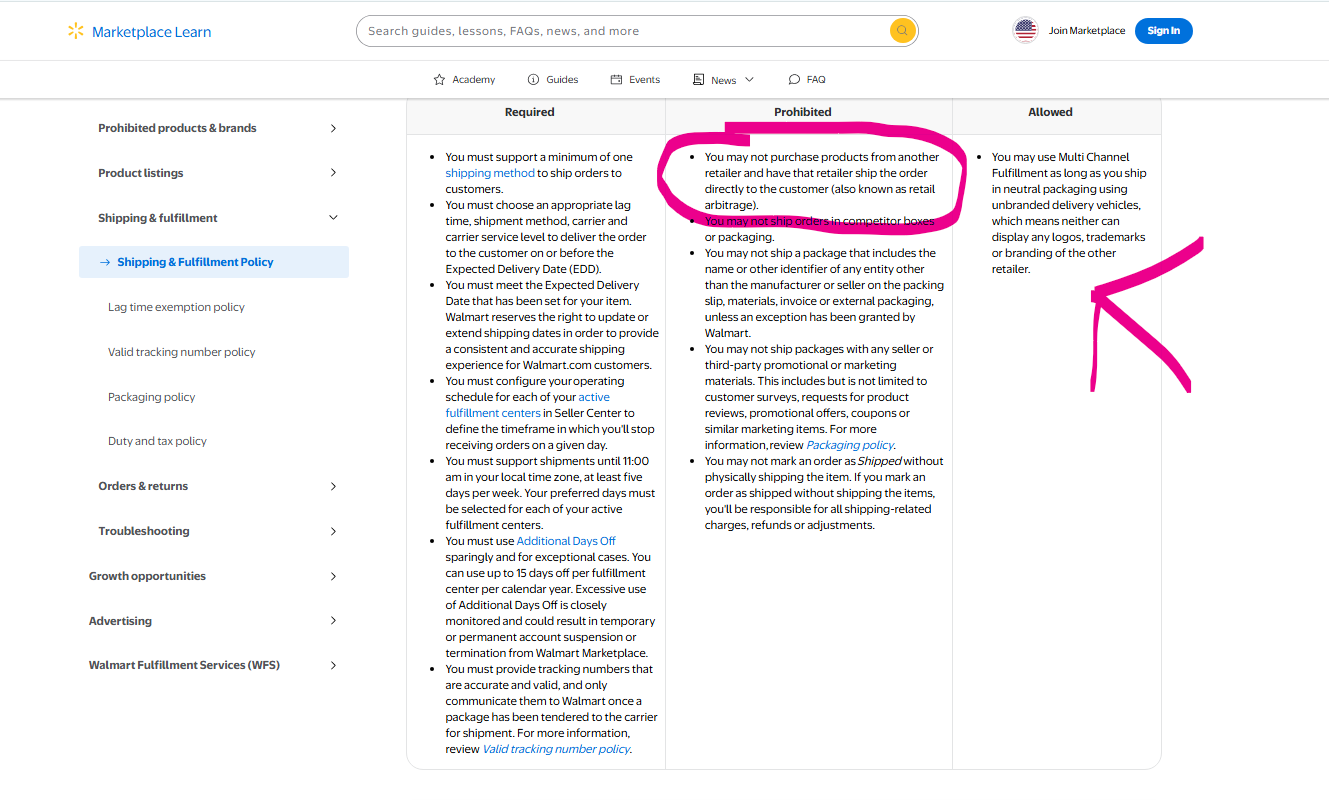
Task: Click the Marketplace Learn home link
Action: 140,32
